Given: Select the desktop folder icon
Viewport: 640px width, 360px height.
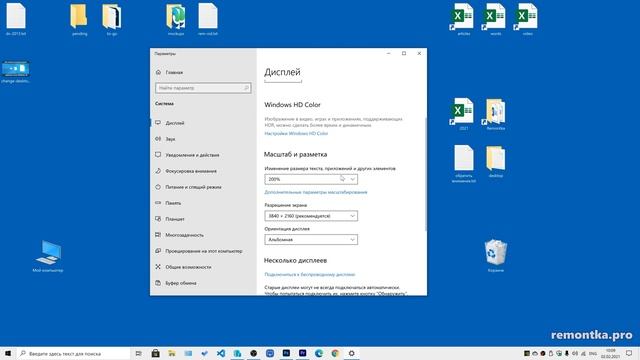Looking at the screenshot, I should point(496,161).
